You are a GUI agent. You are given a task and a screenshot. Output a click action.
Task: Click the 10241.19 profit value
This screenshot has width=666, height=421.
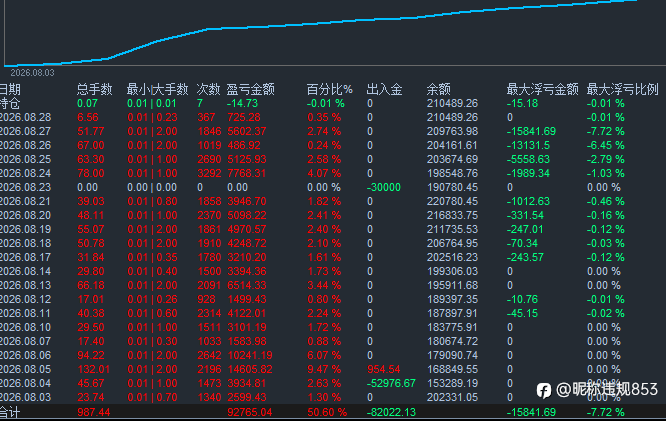point(250,356)
